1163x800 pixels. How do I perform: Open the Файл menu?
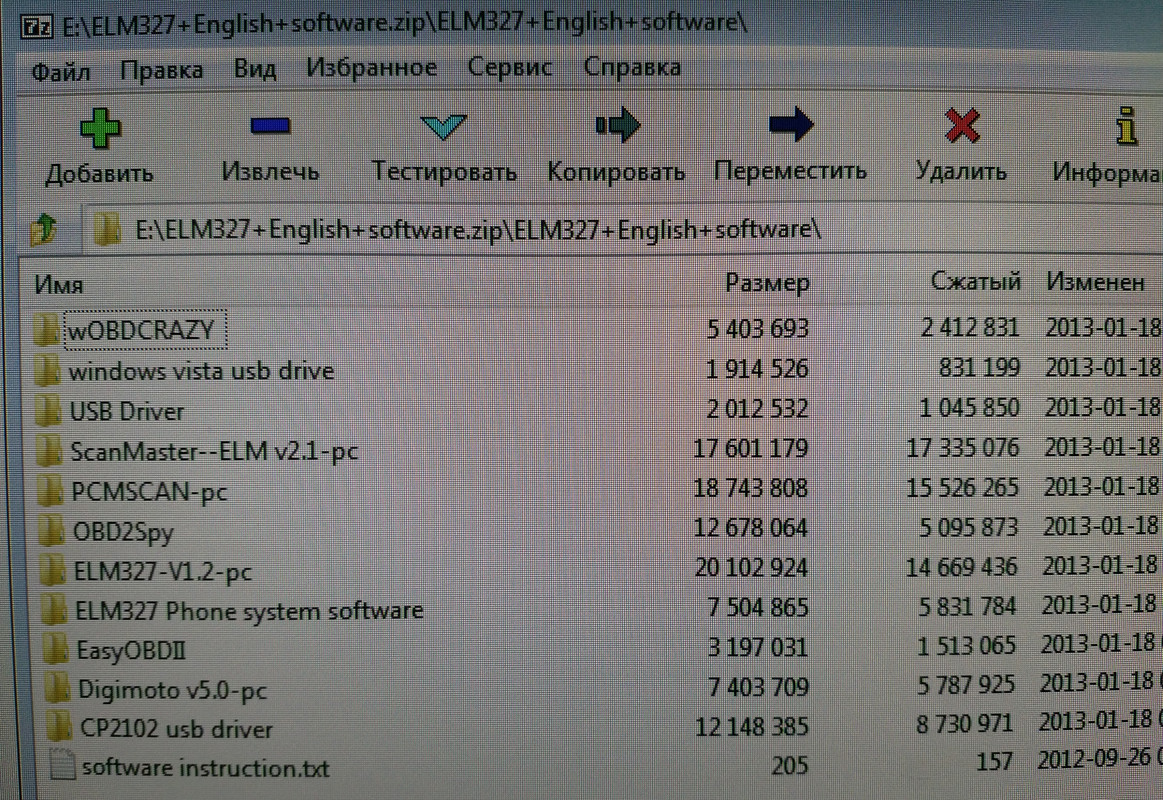pos(61,72)
